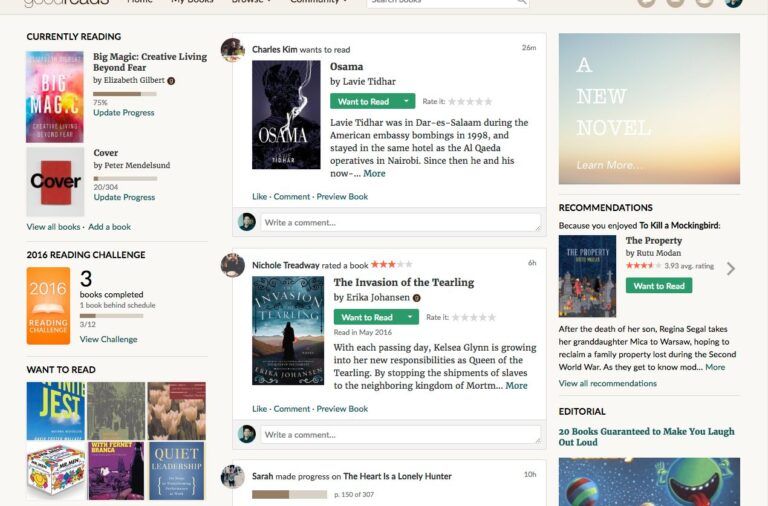Open The Property book cover image
The height and width of the screenshot is (506, 768).
587,276
